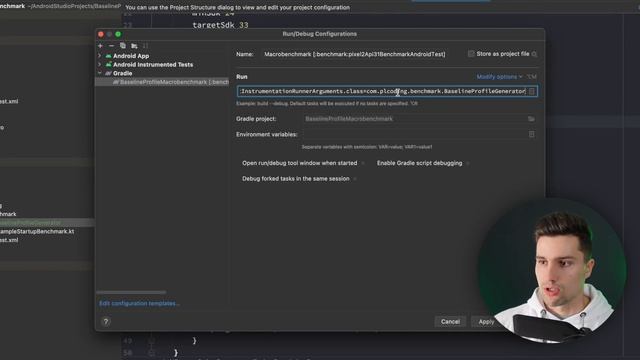The height and width of the screenshot is (360, 640).
Task: Apply the configuration changes
Action: pyautogui.click(x=486, y=322)
